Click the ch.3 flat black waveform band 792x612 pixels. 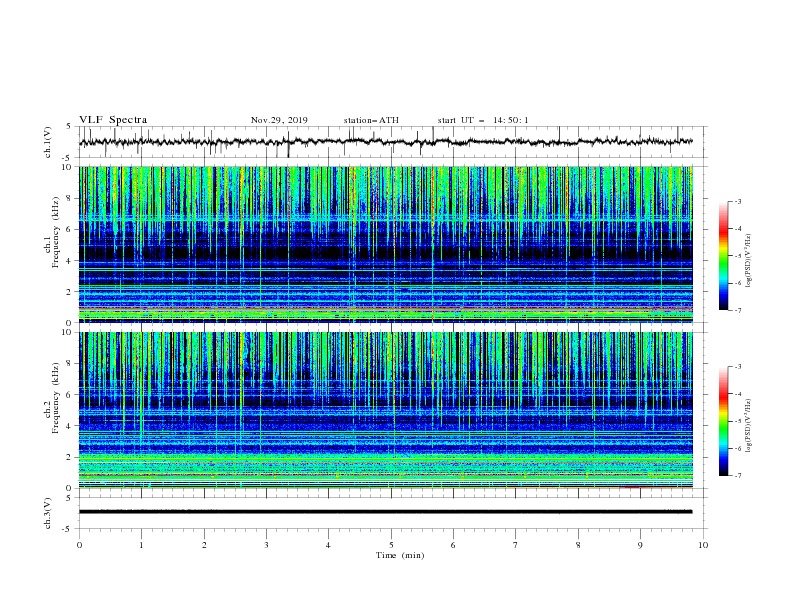pyautogui.click(x=385, y=512)
